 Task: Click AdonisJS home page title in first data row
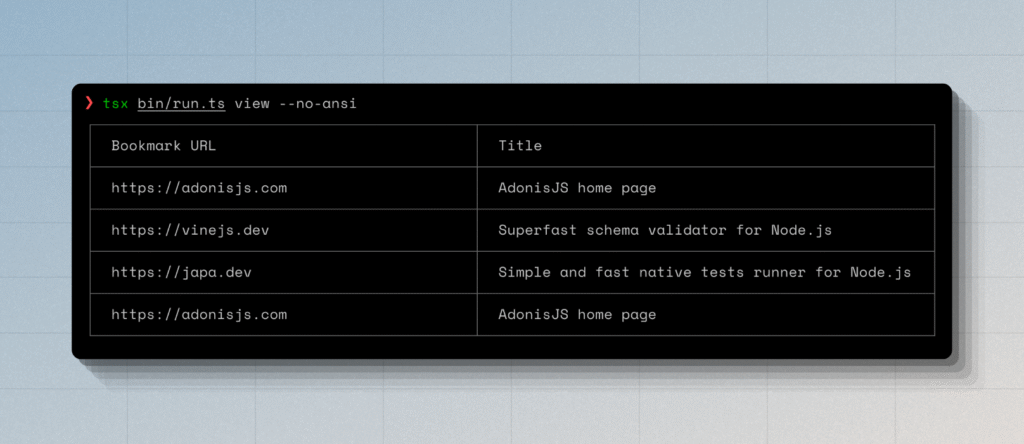[x=577, y=188]
